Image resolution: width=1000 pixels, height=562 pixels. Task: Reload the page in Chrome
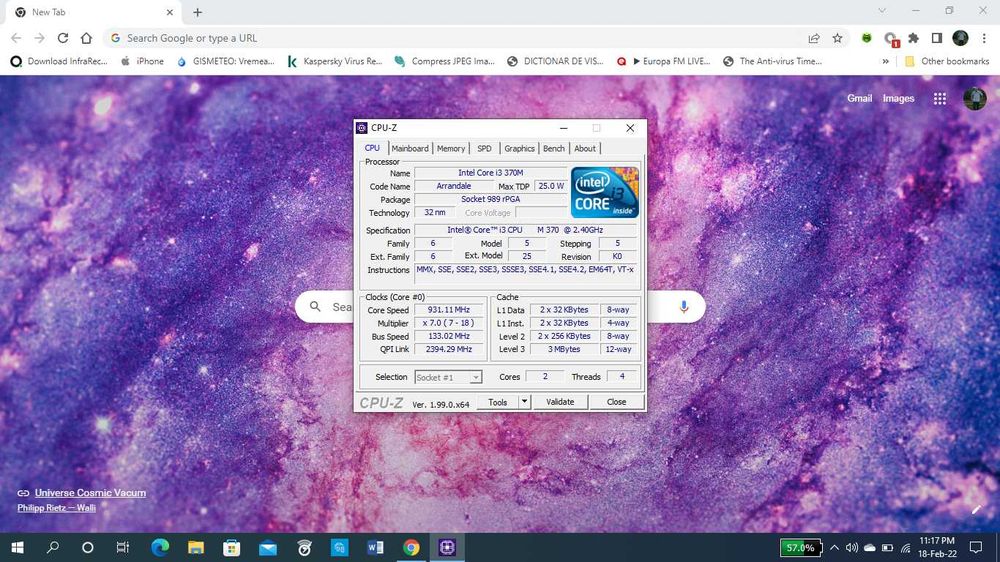click(x=62, y=38)
